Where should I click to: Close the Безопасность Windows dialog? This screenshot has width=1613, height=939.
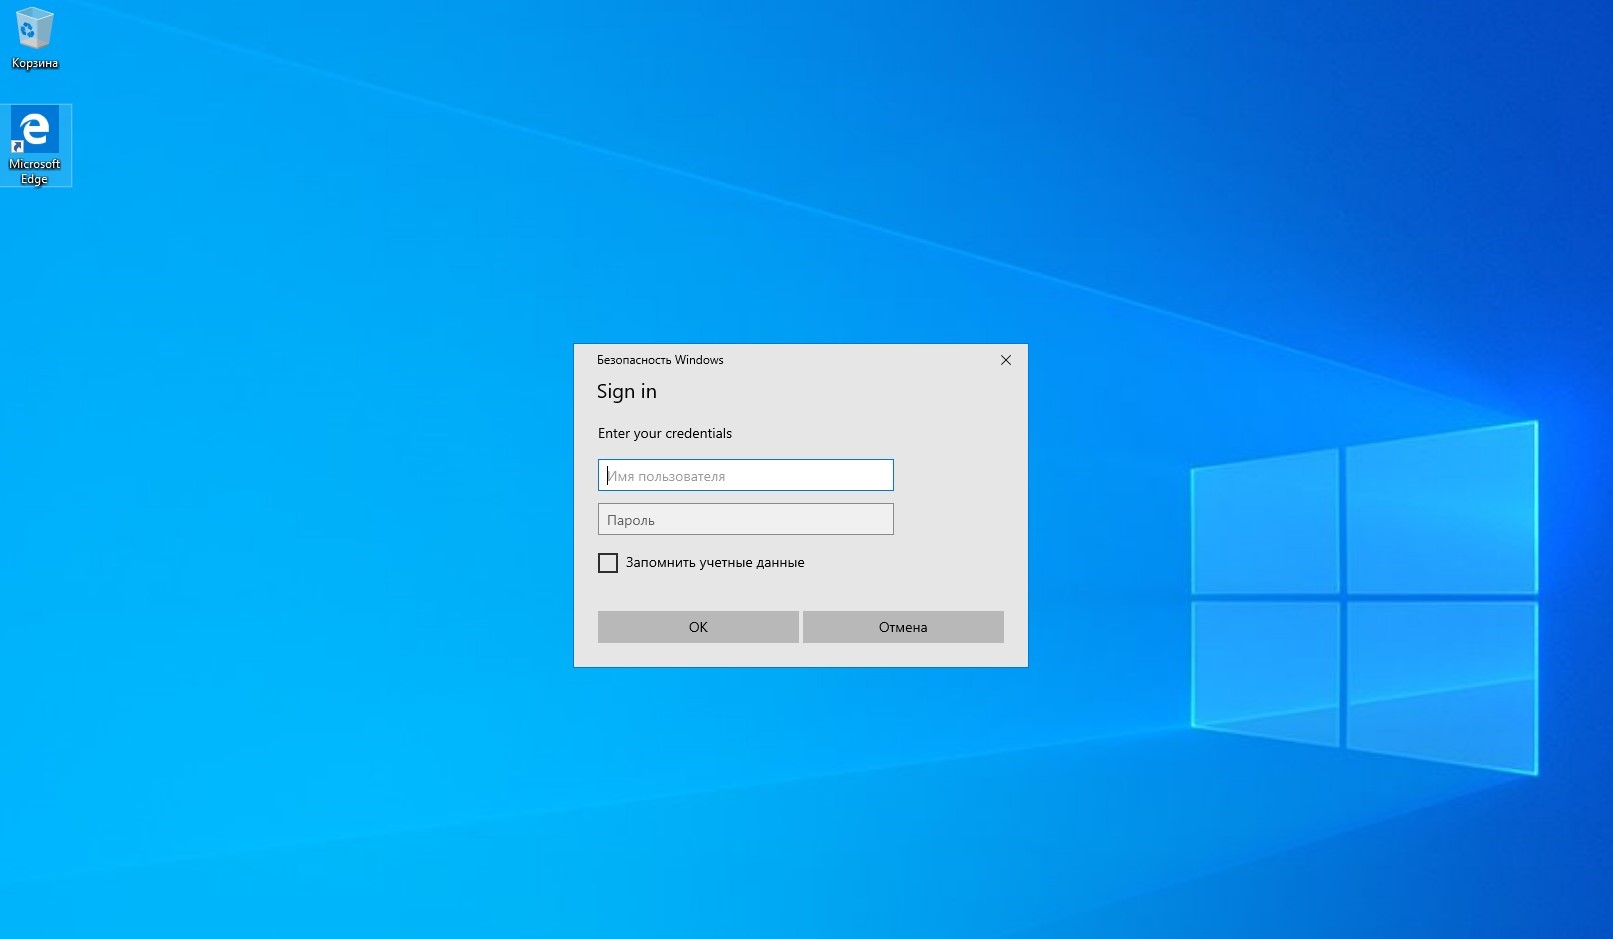click(x=1006, y=360)
